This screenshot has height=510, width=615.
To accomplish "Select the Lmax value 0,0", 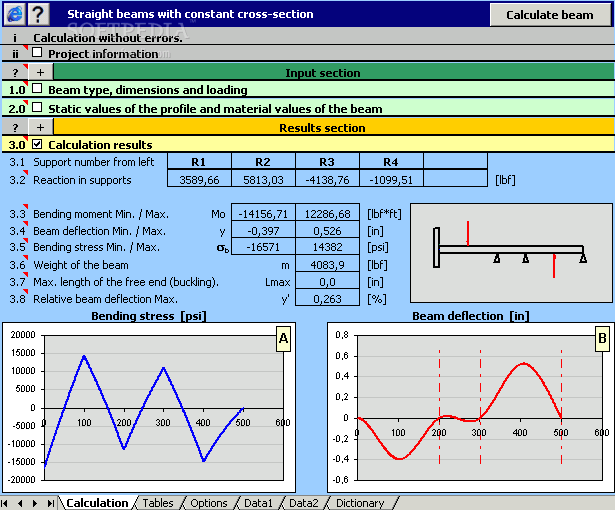I will (328, 282).
